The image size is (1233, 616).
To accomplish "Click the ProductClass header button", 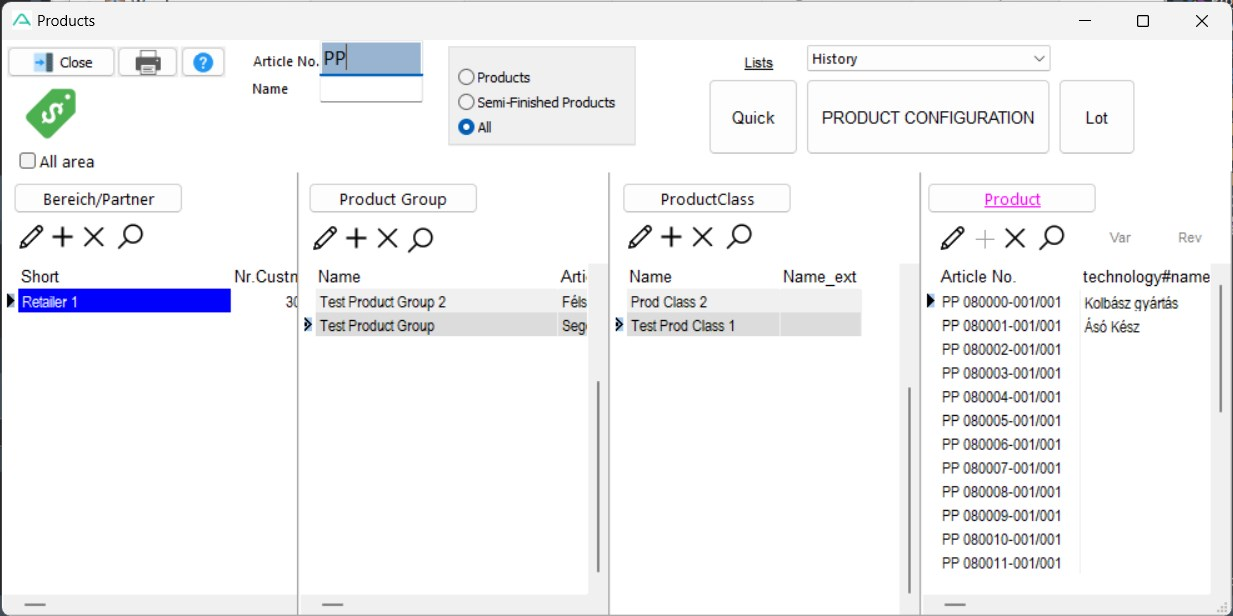I will tap(707, 199).
